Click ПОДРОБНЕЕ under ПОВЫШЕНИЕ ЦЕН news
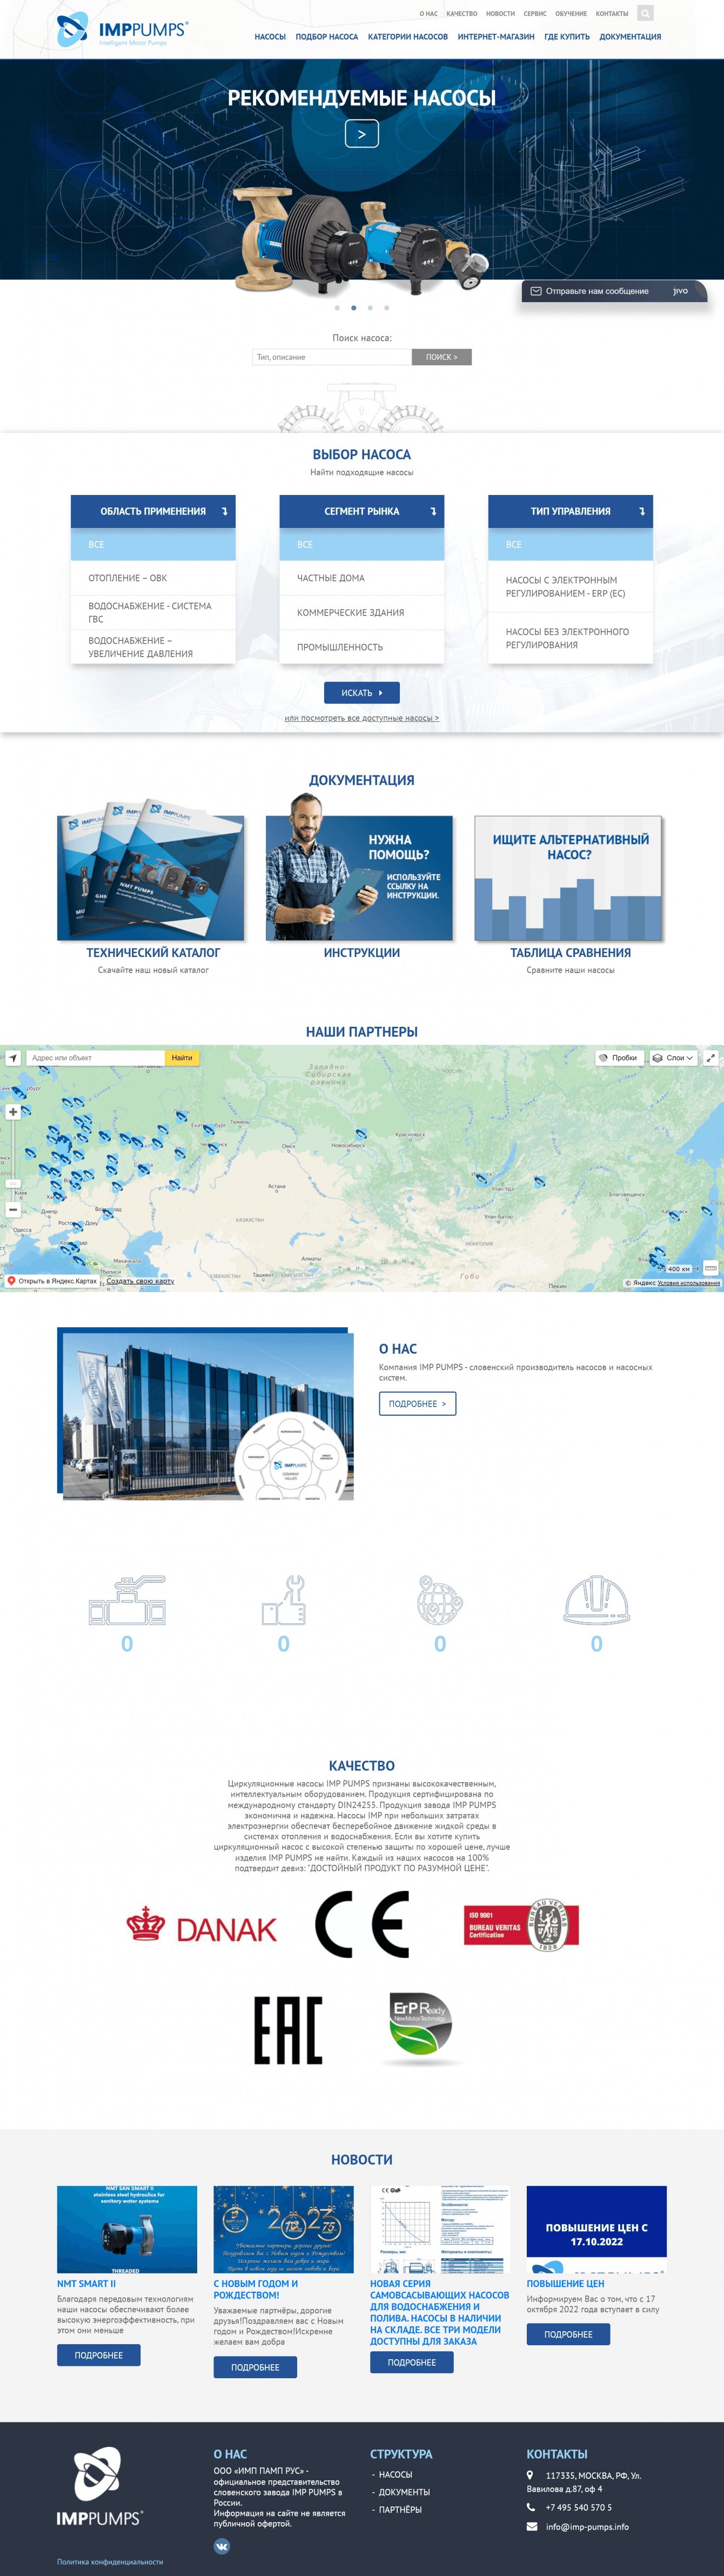724x2576 pixels. tap(568, 2334)
